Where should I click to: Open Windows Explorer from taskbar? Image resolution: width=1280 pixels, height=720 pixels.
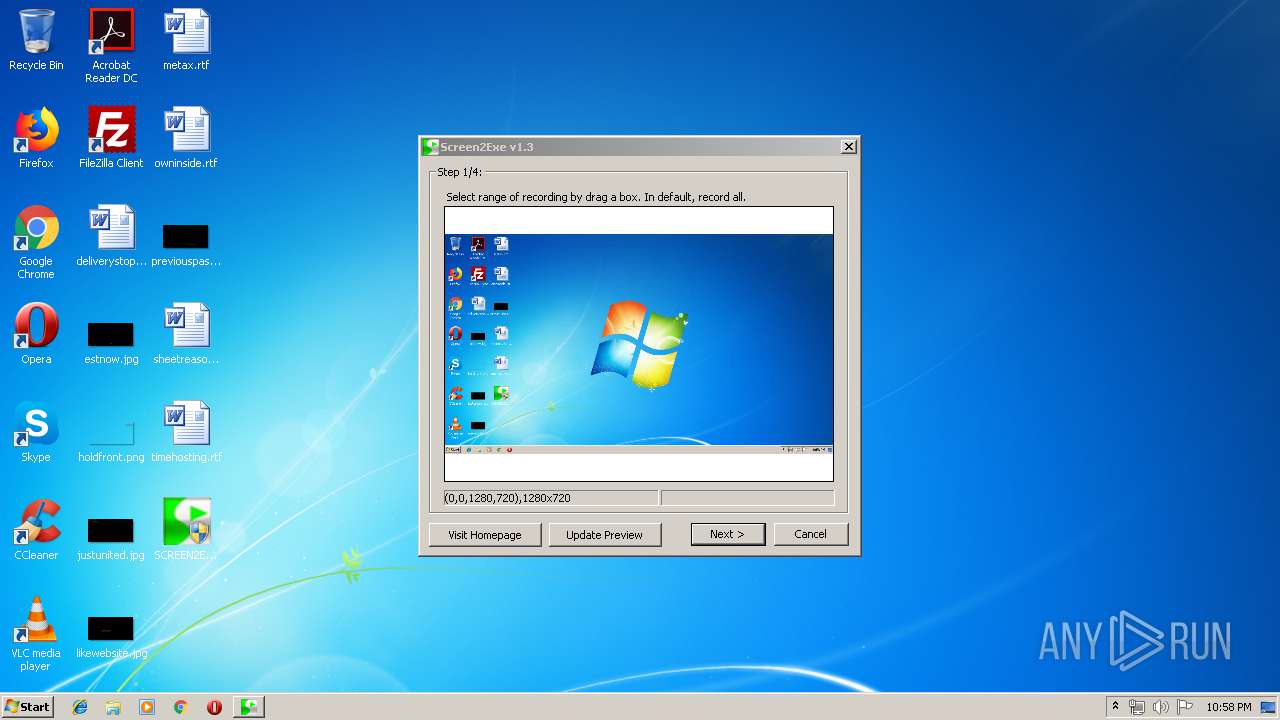113,707
